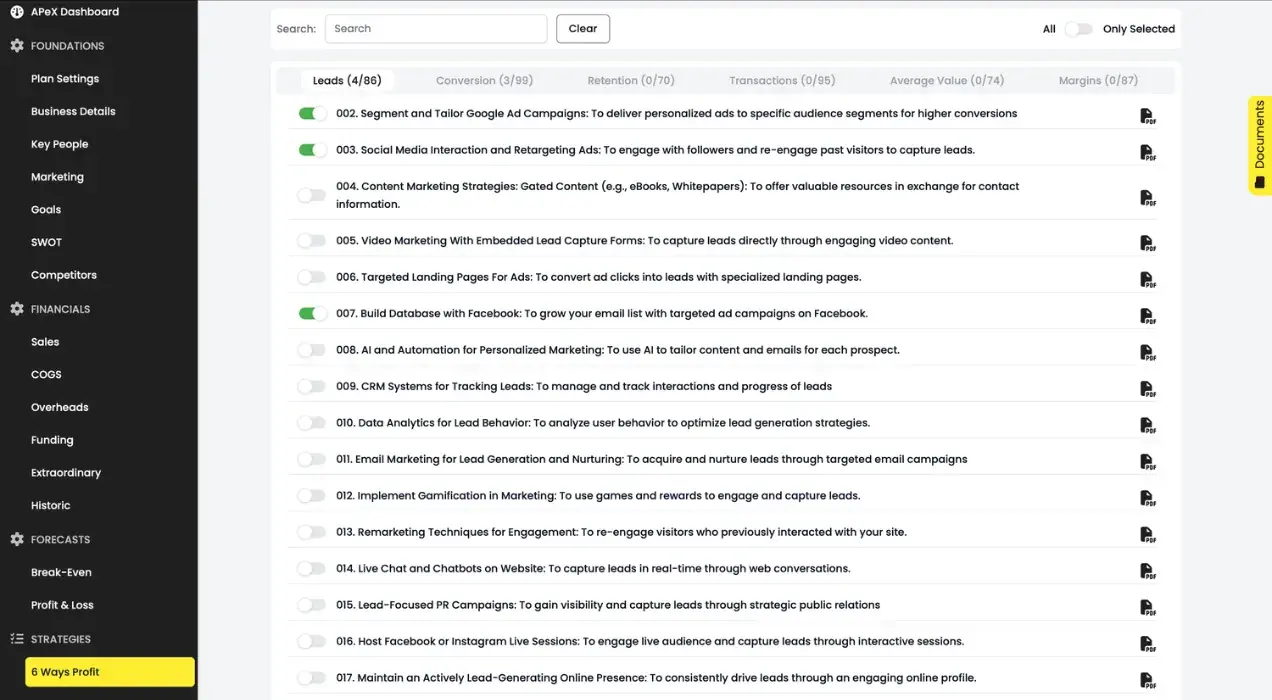Select 6 Ways Profit menu item
This screenshot has height=700, width=1272.
110,672
